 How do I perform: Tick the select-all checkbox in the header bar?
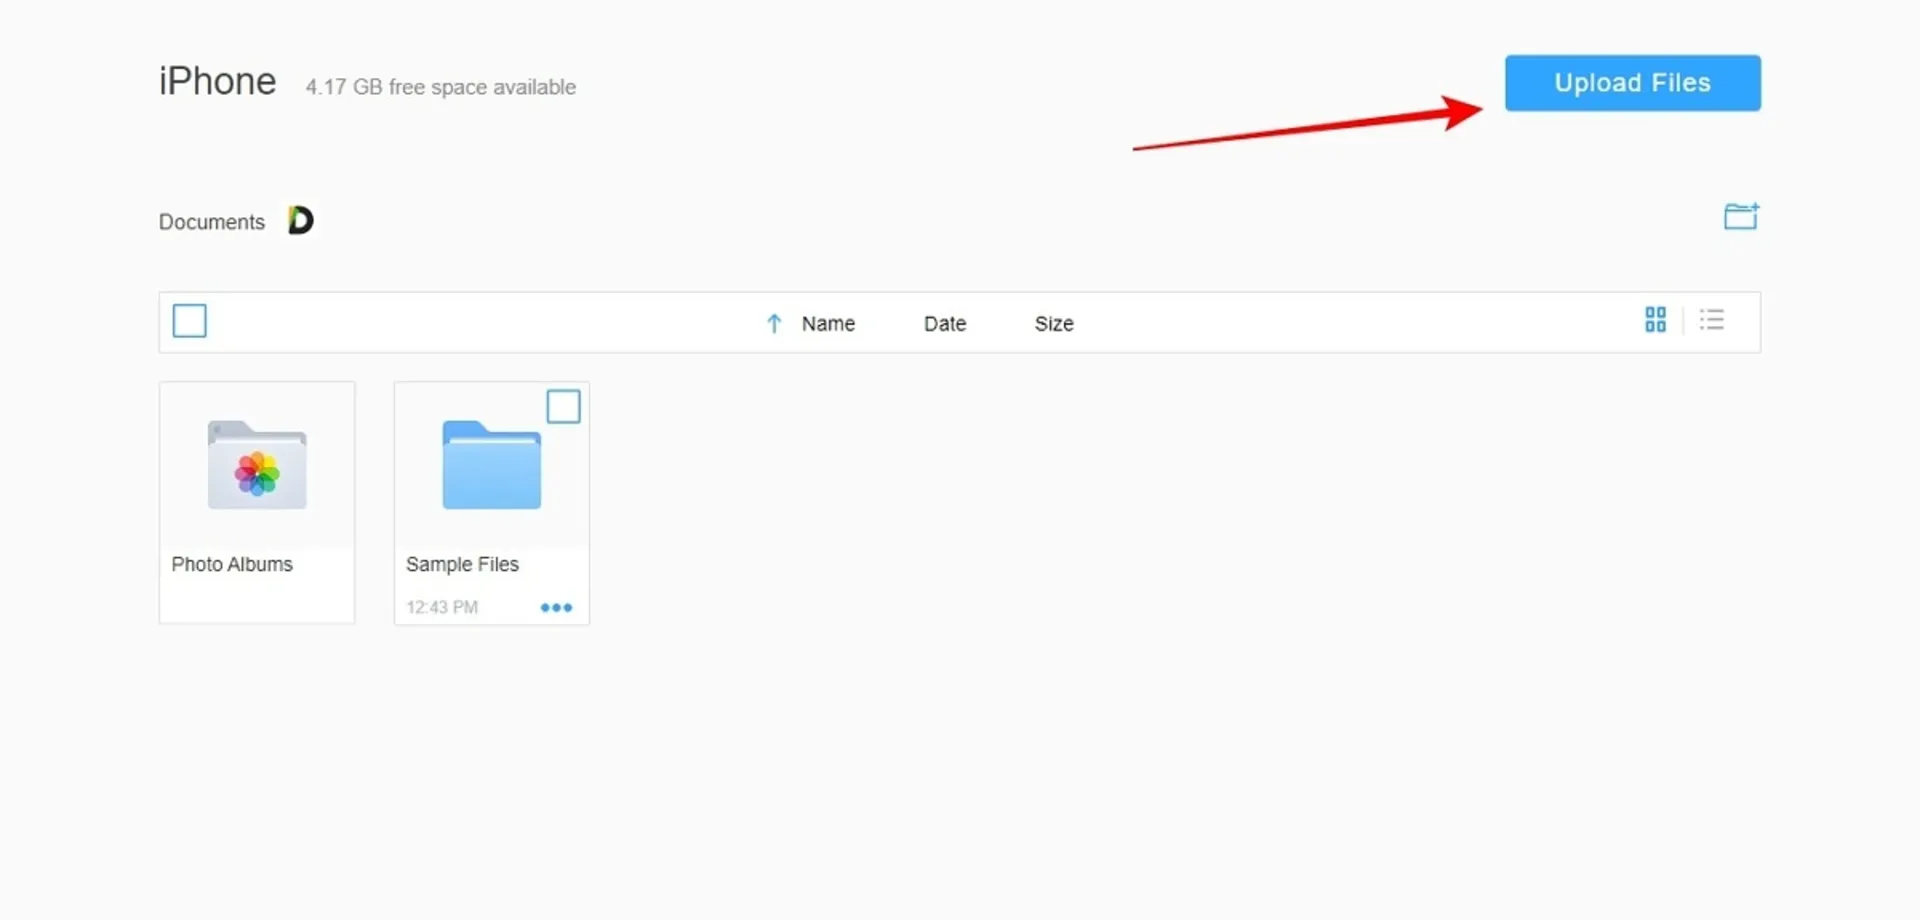pyautogui.click(x=190, y=321)
